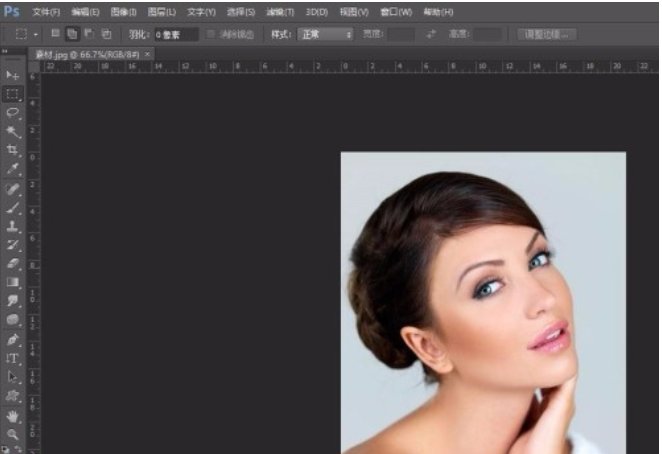Select the Eraser tool

(13, 264)
